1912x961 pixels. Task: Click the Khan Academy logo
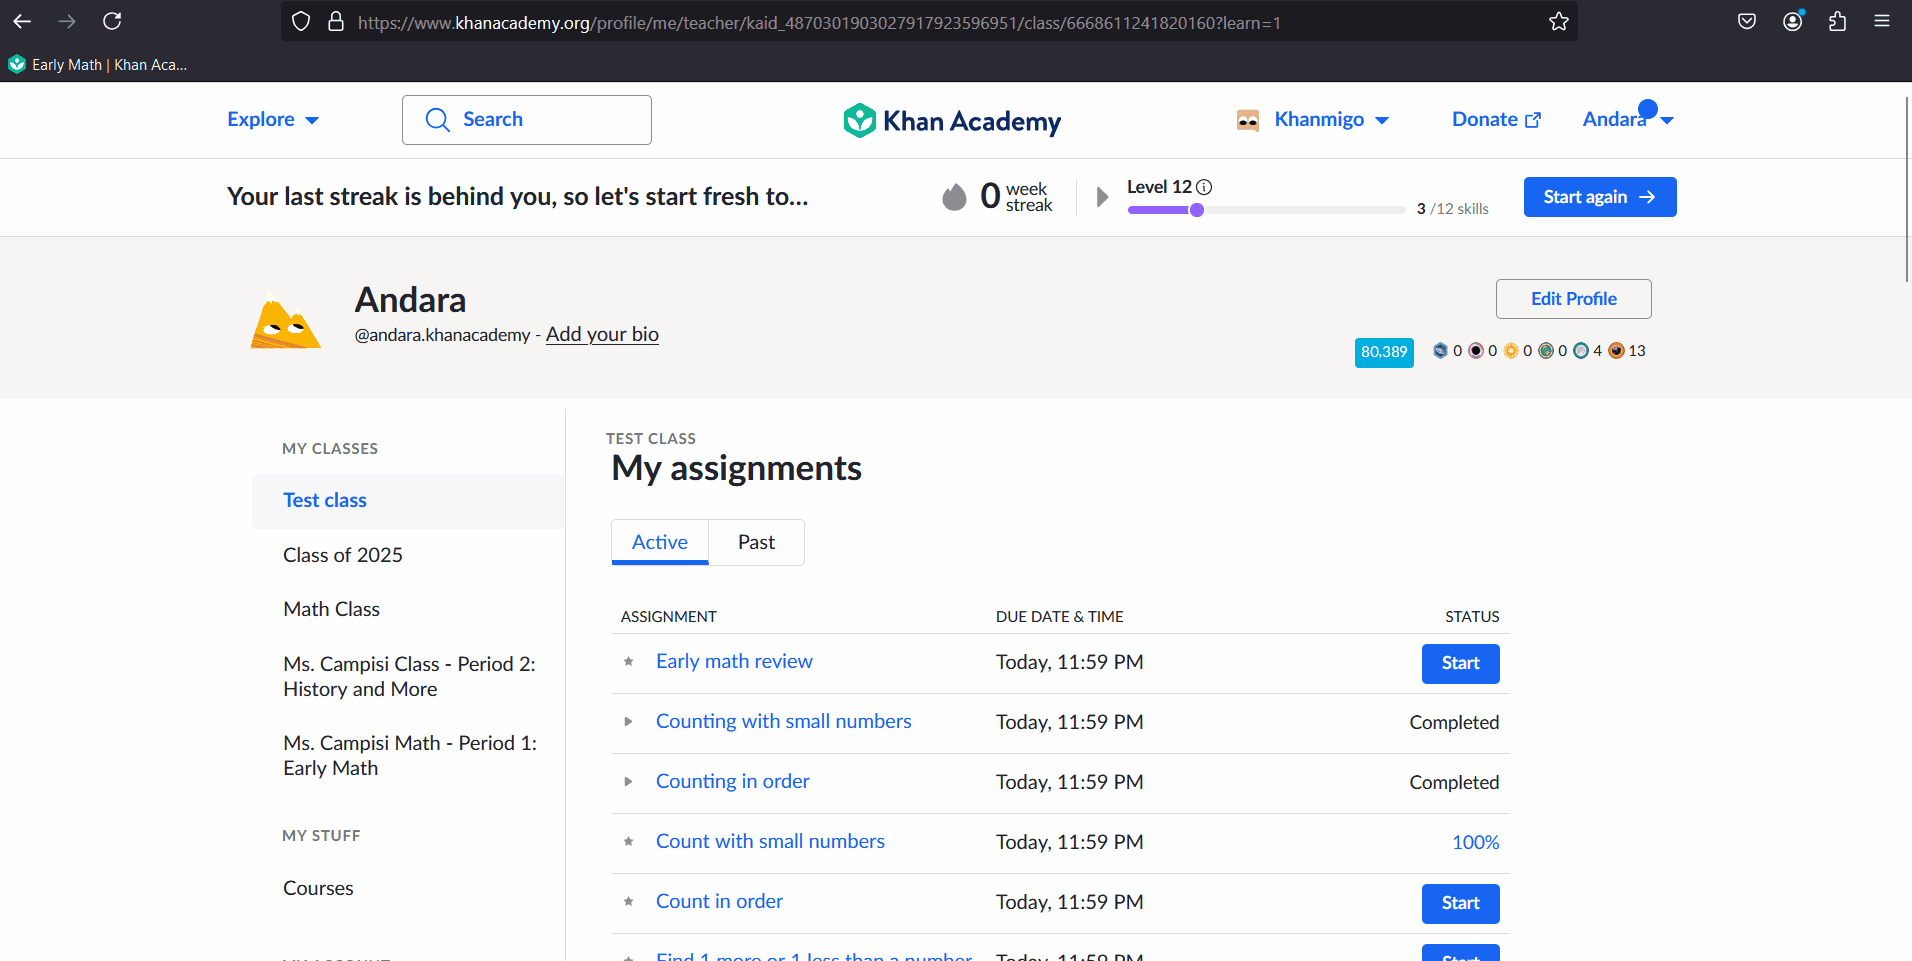(x=951, y=121)
